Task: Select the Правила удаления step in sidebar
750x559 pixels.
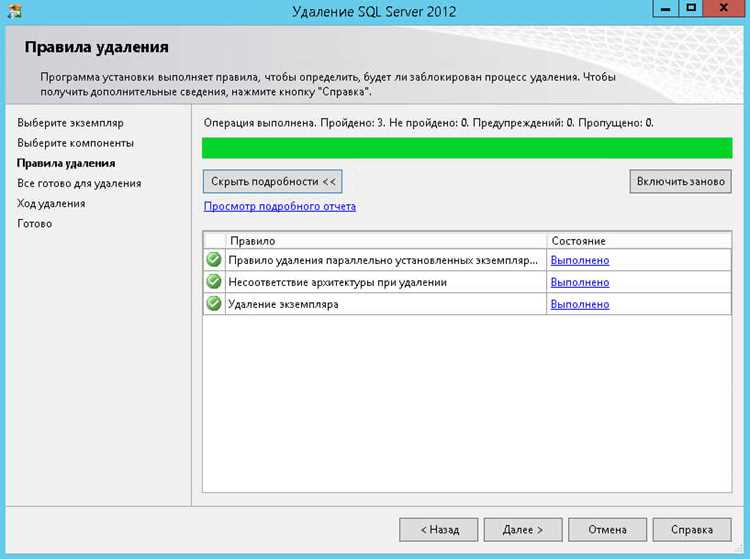Action: 66,163
